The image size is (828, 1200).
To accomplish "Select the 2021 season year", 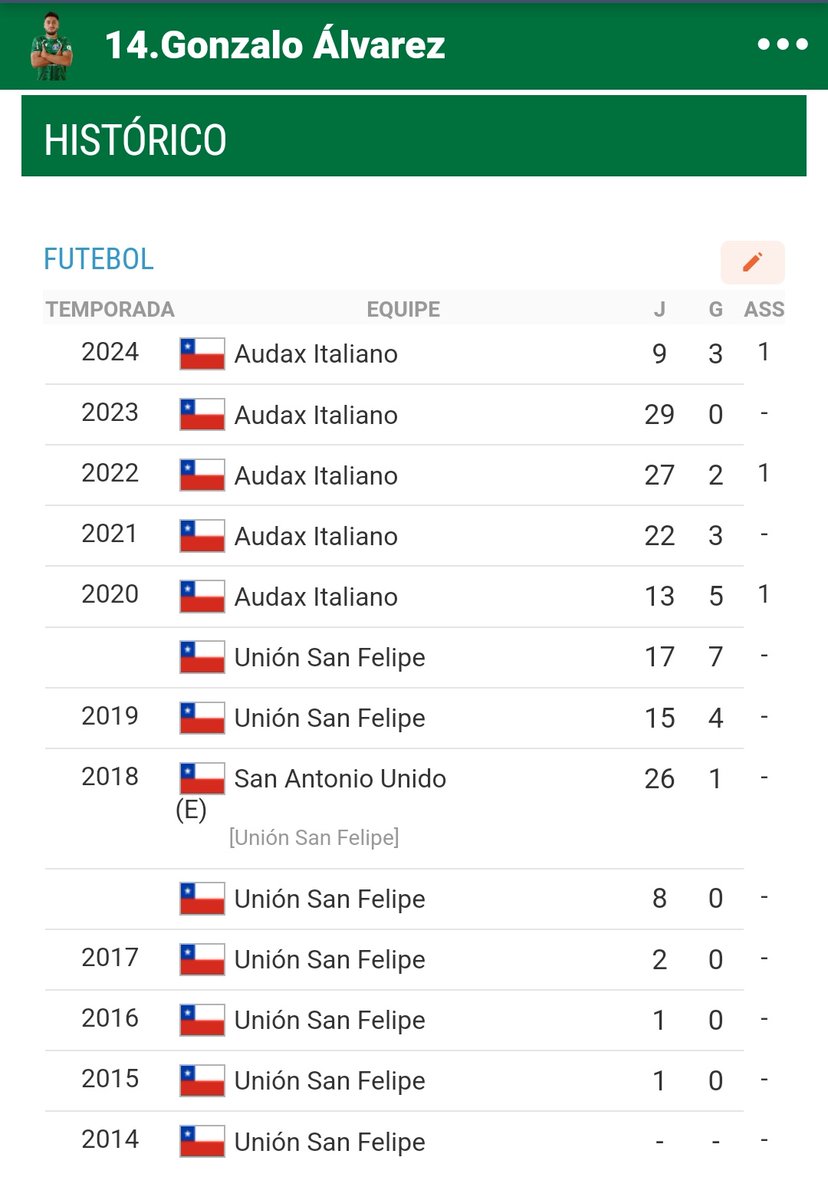I will pos(109,534).
